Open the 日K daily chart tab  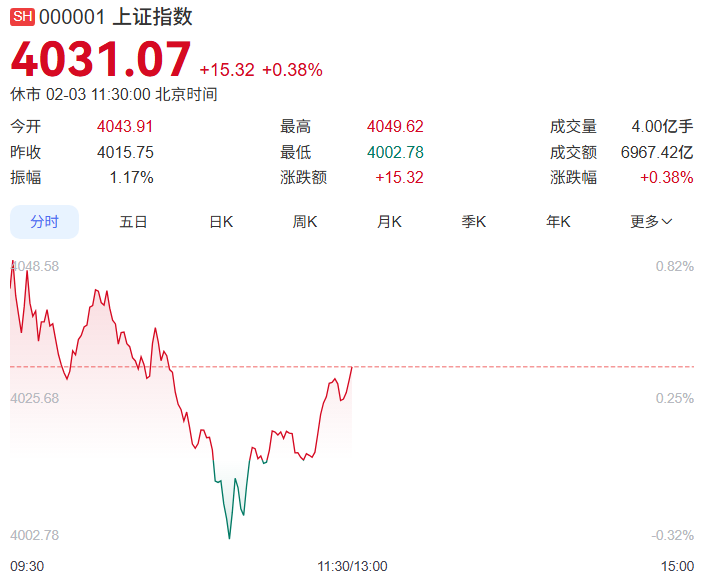(x=221, y=222)
